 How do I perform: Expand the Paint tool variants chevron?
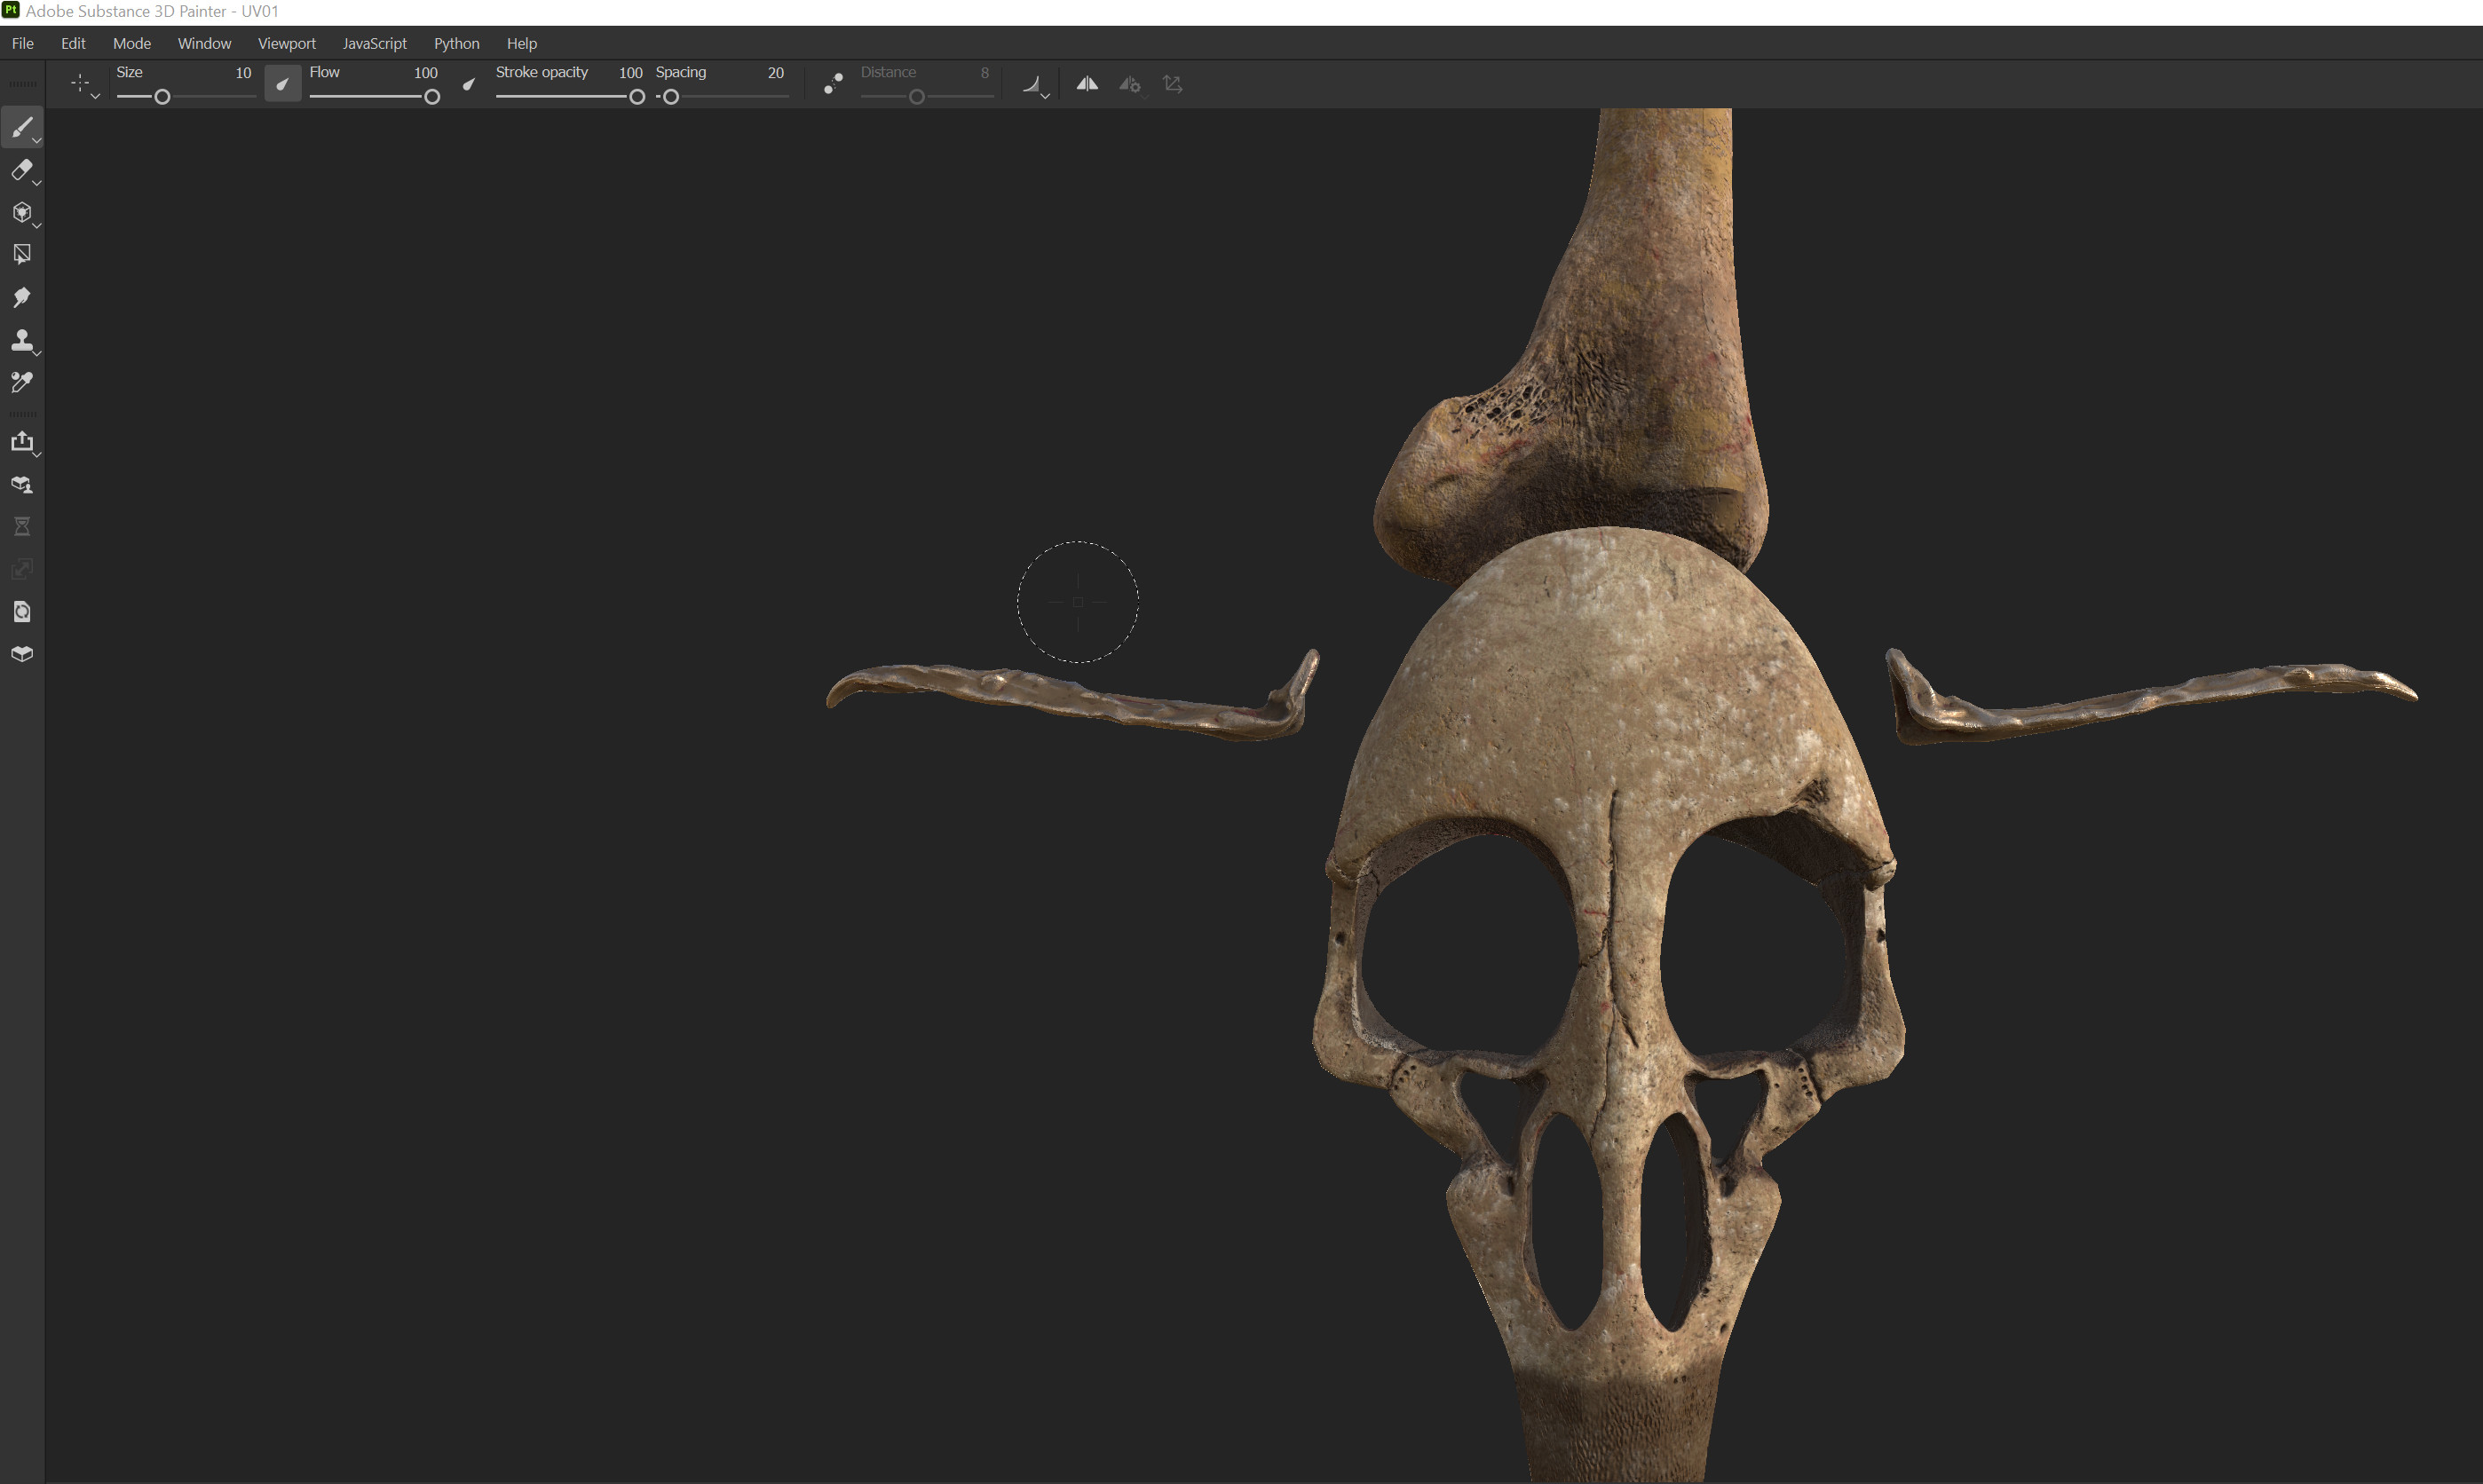37,141
